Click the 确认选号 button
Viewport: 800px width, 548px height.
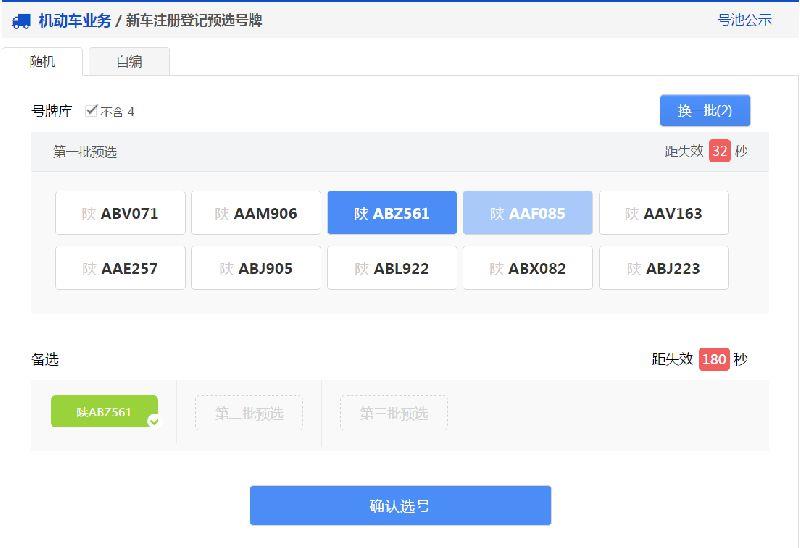click(x=400, y=505)
